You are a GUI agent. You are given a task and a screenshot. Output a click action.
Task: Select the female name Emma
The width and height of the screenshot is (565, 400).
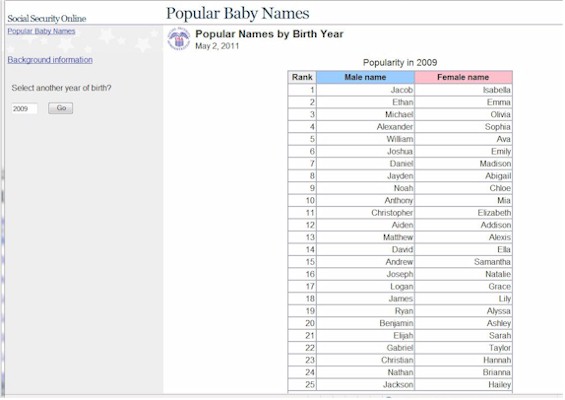[499, 102]
